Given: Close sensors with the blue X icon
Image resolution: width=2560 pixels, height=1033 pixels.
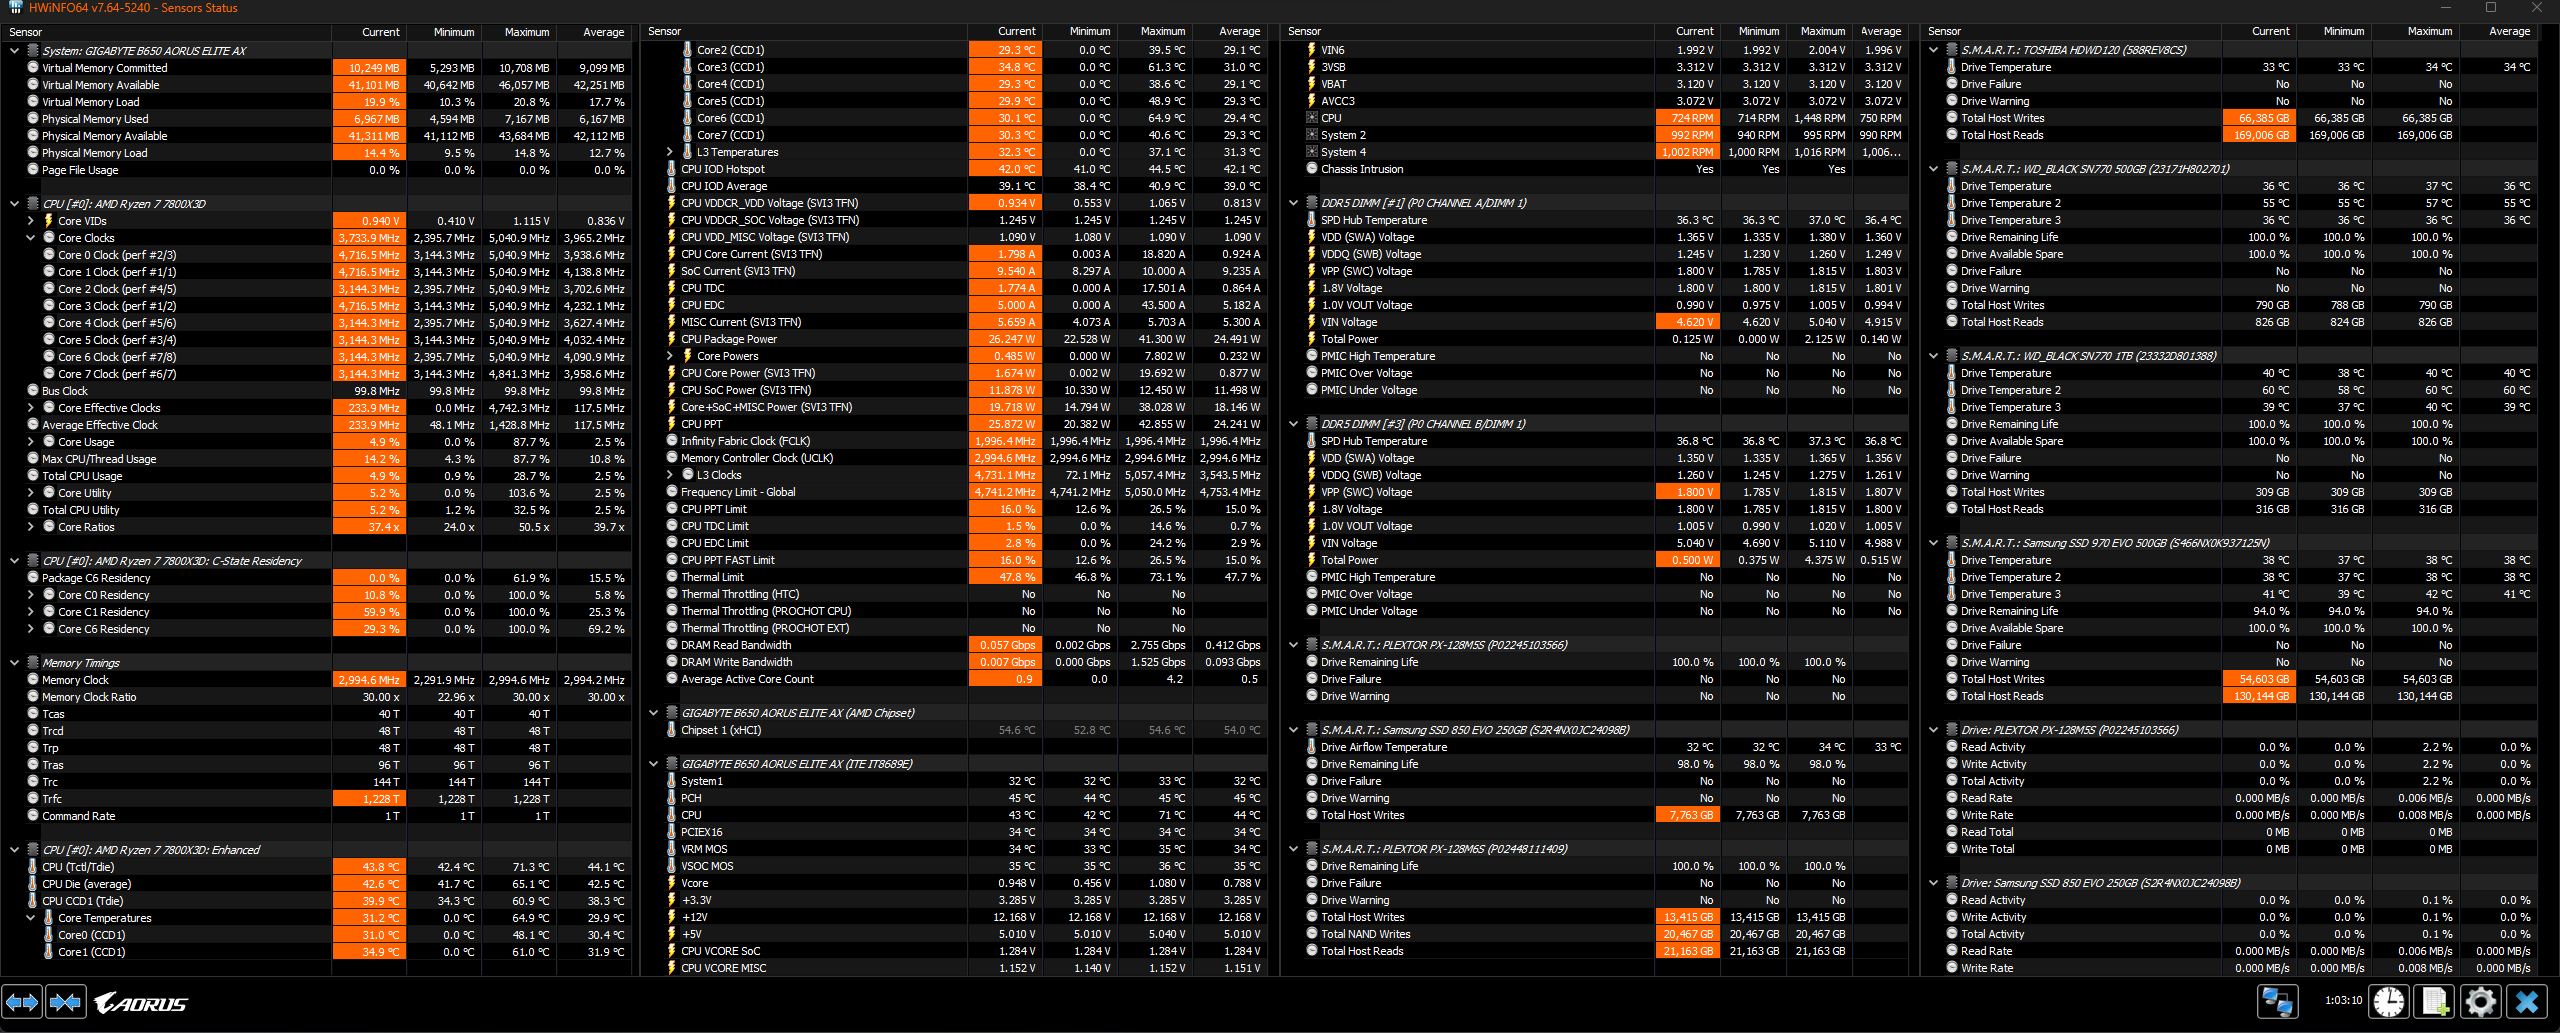Looking at the screenshot, I should pyautogui.click(x=2527, y=1001).
